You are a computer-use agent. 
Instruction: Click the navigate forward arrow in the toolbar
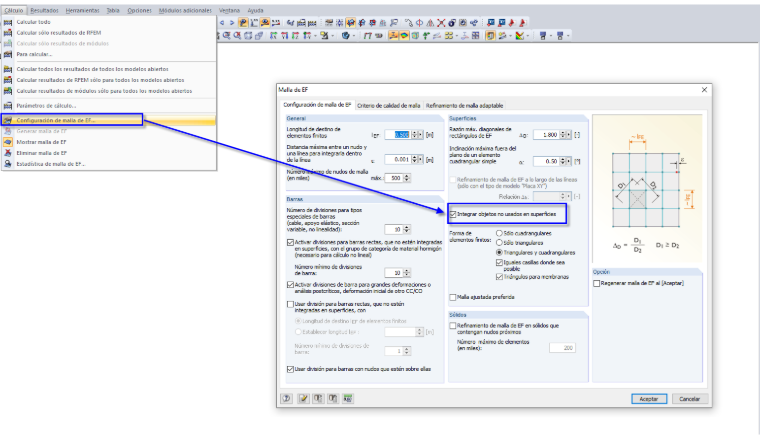pyautogui.click(x=232, y=23)
